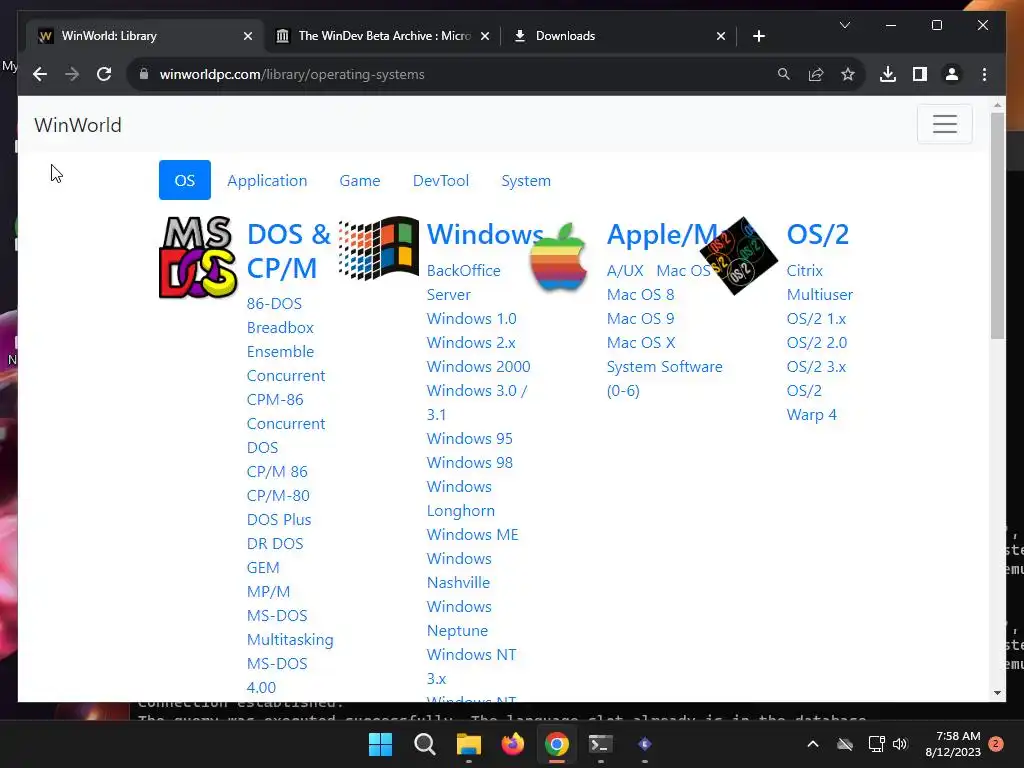Open the GEM link
The image size is (1024, 768).
tap(263, 568)
